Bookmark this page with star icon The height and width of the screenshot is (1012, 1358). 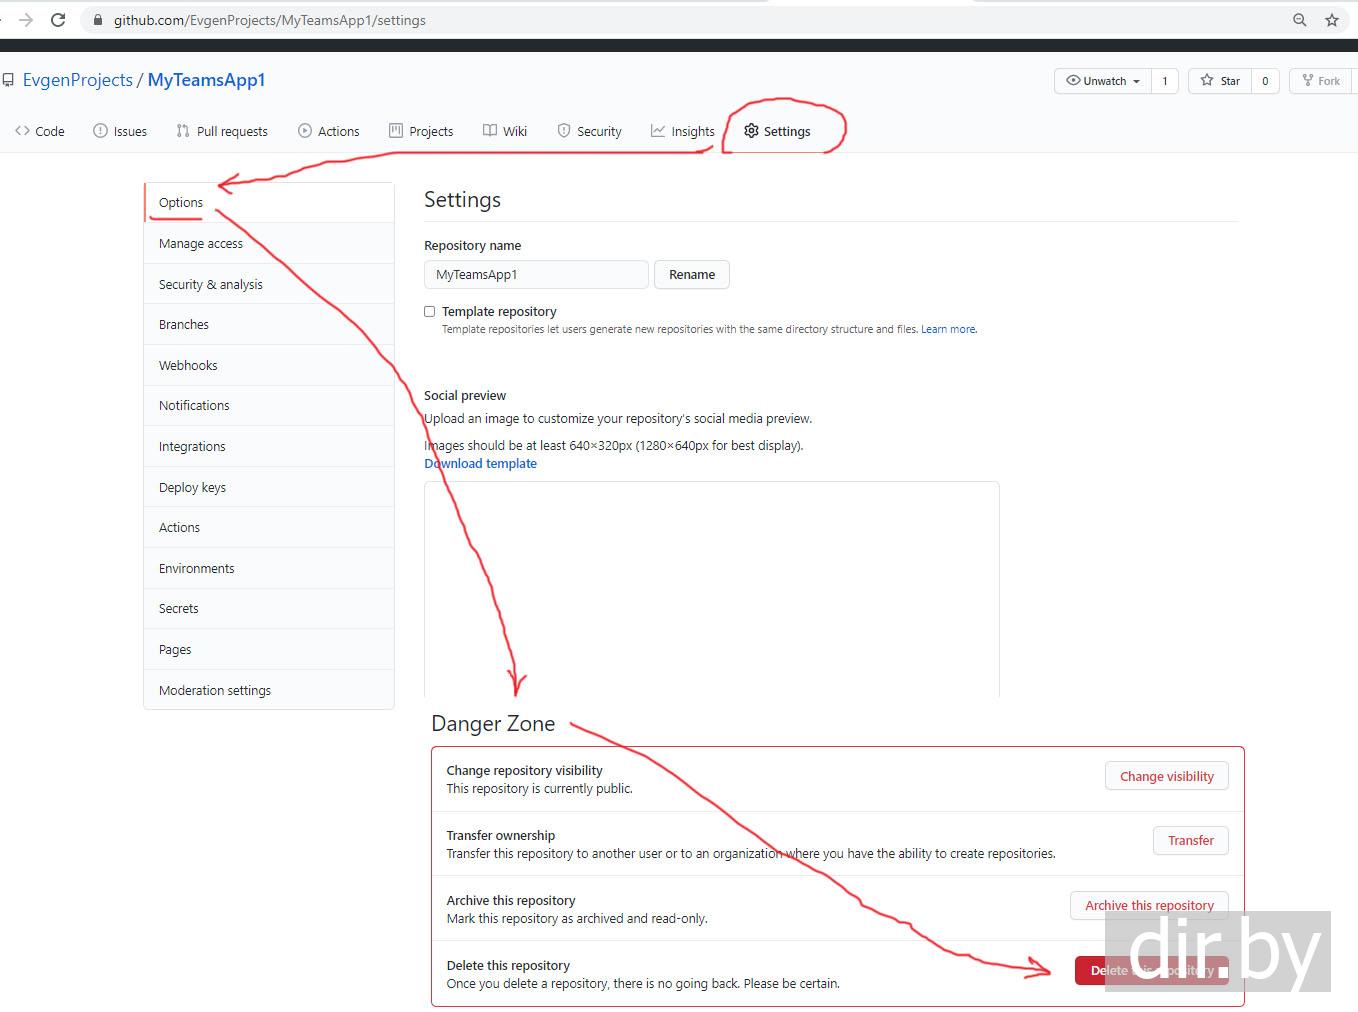[1332, 20]
